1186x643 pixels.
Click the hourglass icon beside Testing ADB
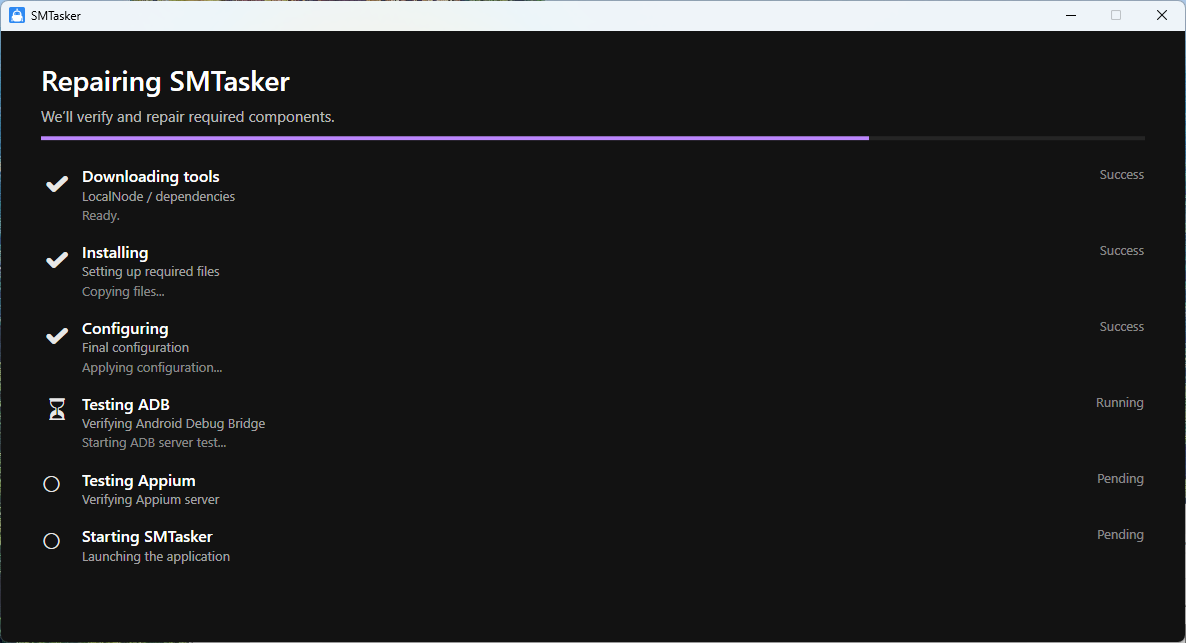(x=57, y=409)
